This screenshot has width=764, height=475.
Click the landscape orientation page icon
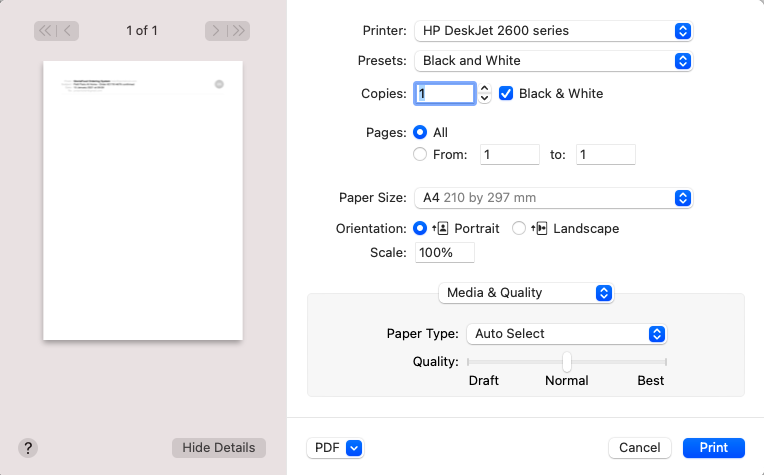[x=540, y=229]
